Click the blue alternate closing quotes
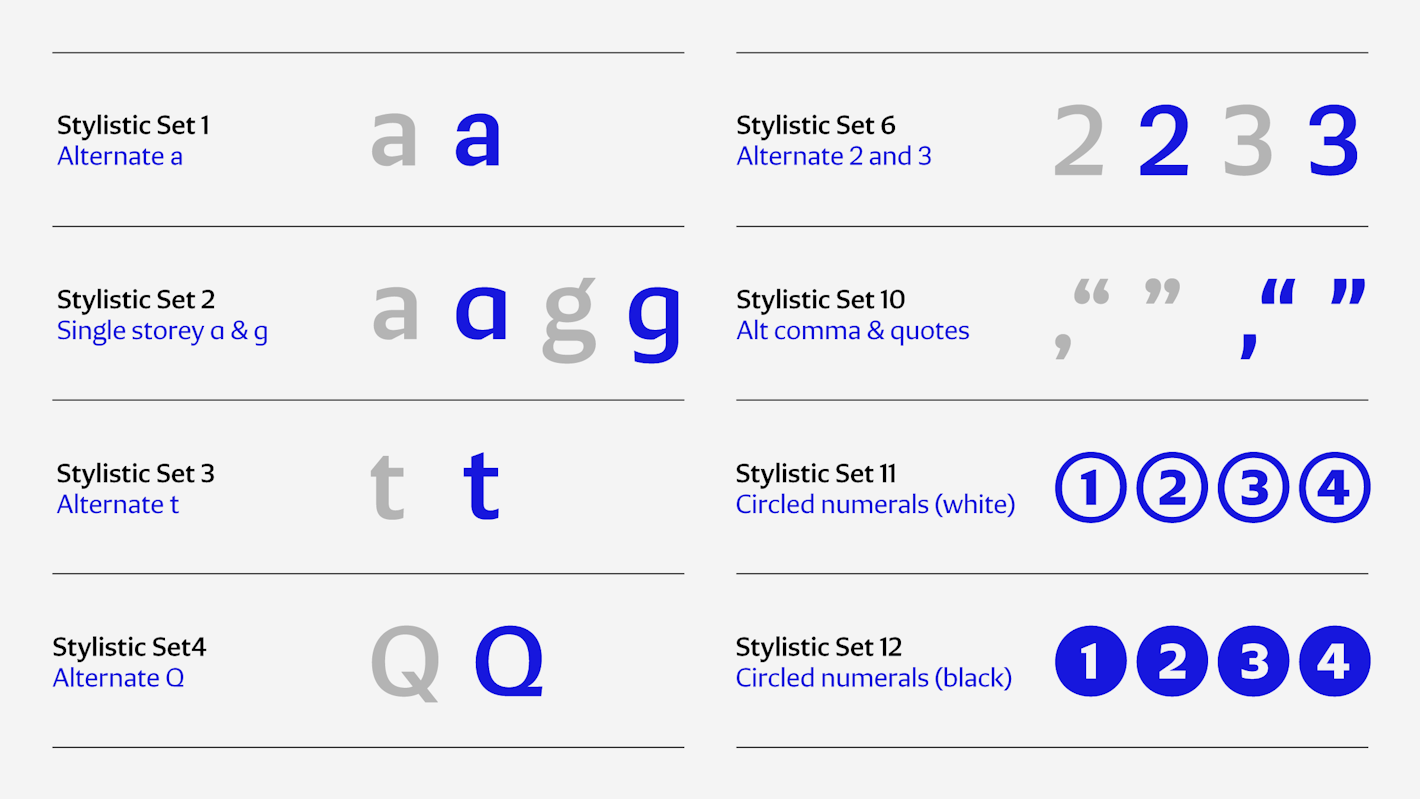This screenshot has width=1420, height=799. [1349, 292]
